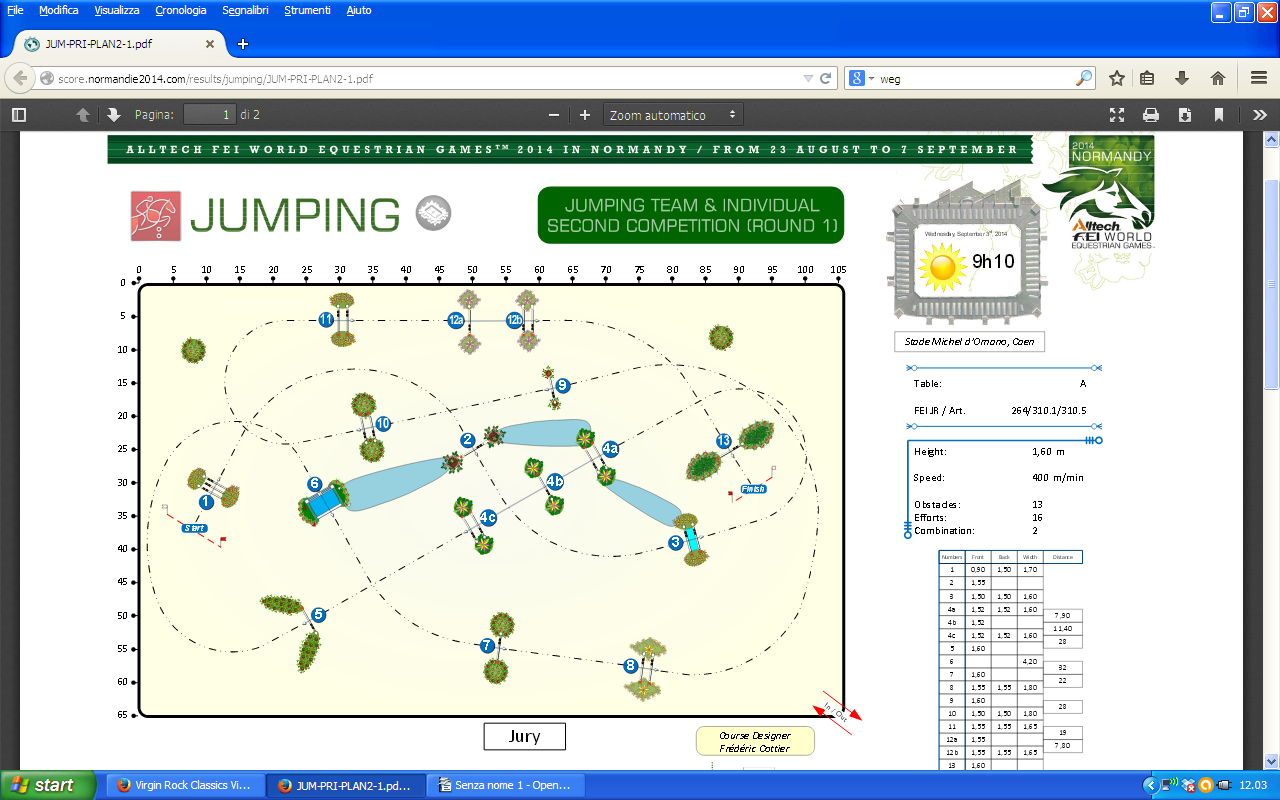The width and height of the screenshot is (1280, 800).
Task: Click the JUMPING heading text
Action: [294, 215]
